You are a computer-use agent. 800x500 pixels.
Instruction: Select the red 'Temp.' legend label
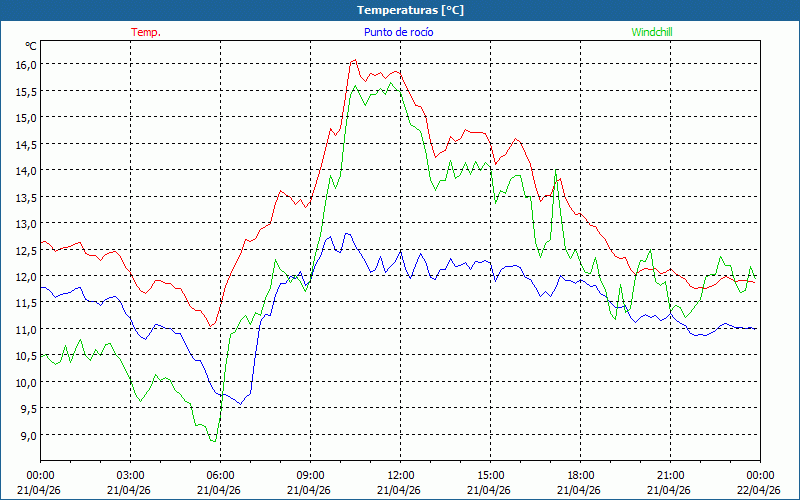pyautogui.click(x=146, y=32)
